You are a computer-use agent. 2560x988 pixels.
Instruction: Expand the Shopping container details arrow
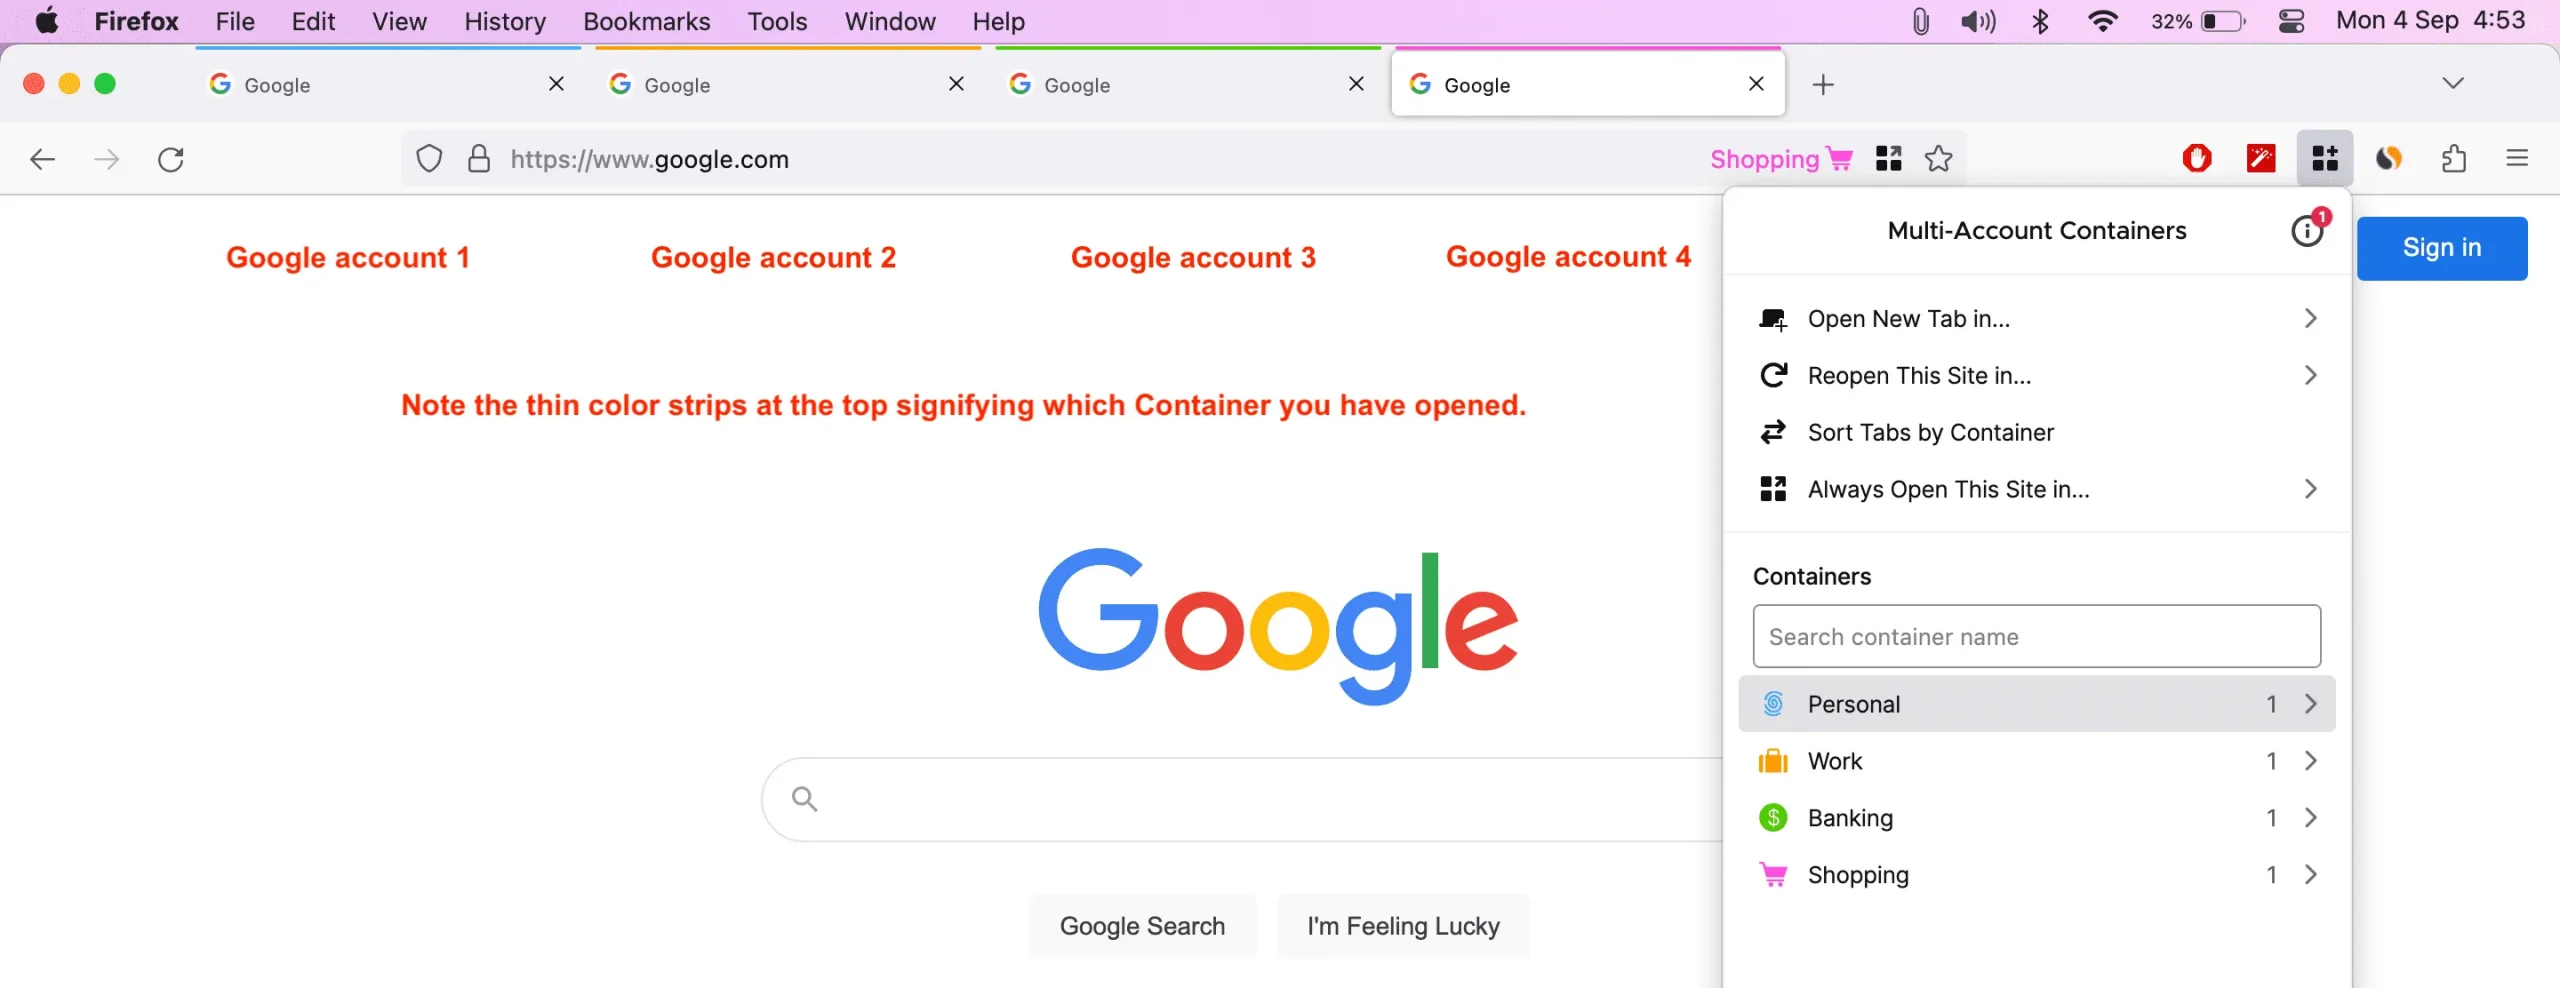tap(2311, 875)
